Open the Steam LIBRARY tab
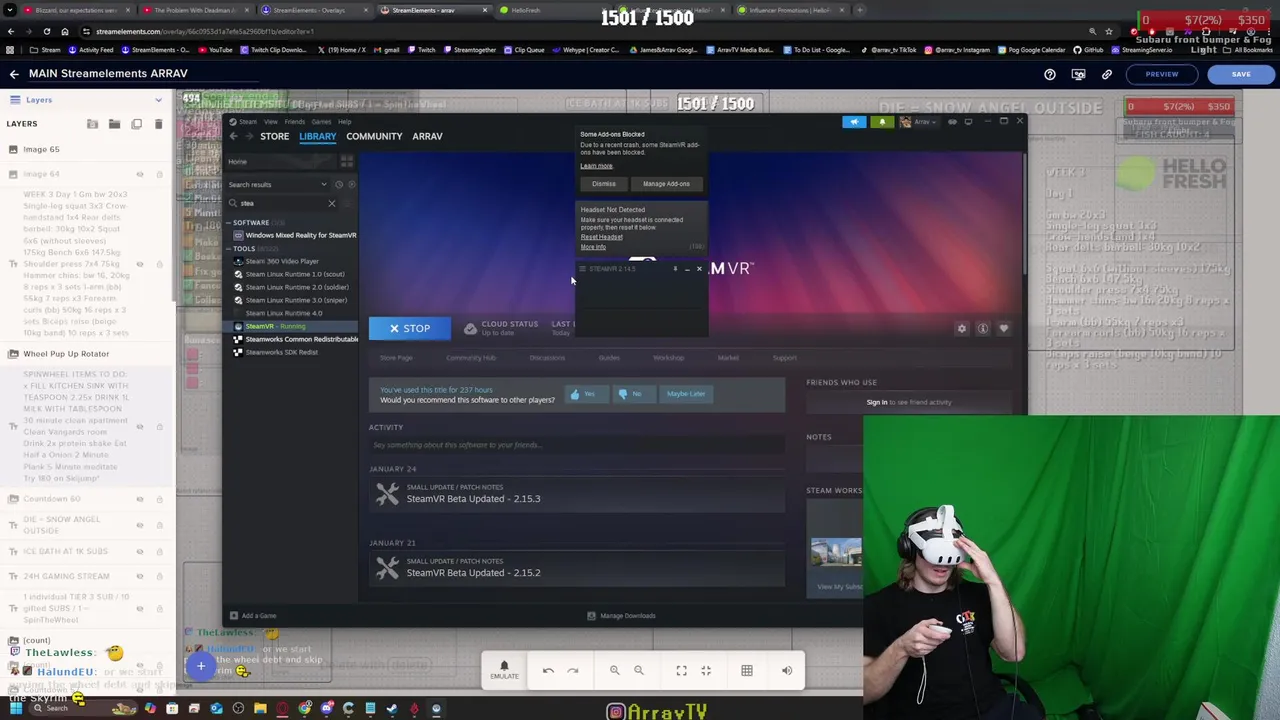This screenshot has height=720, width=1280. coord(317,137)
